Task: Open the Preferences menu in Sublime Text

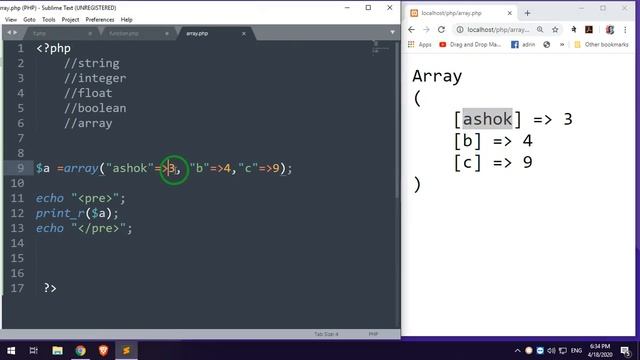Action: (x=100, y=20)
